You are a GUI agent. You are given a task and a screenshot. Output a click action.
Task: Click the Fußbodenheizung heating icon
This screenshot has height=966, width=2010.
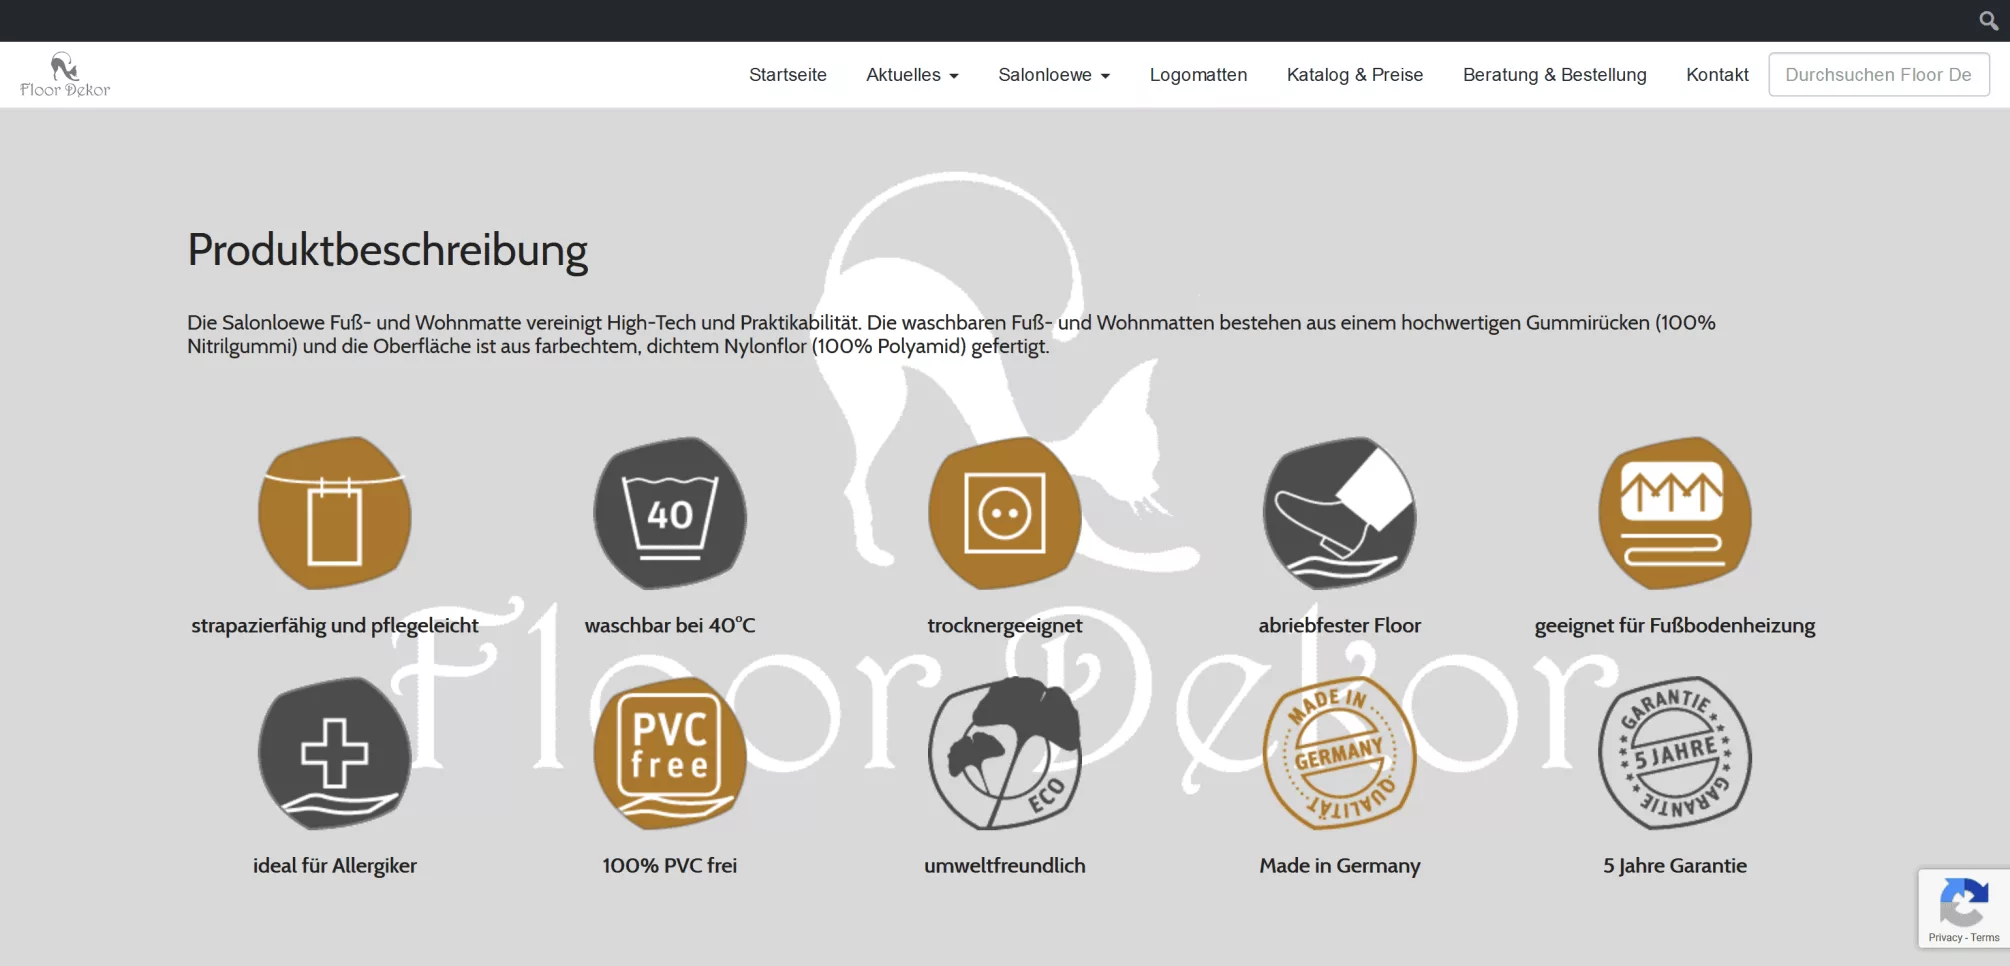pyautogui.click(x=1675, y=513)
